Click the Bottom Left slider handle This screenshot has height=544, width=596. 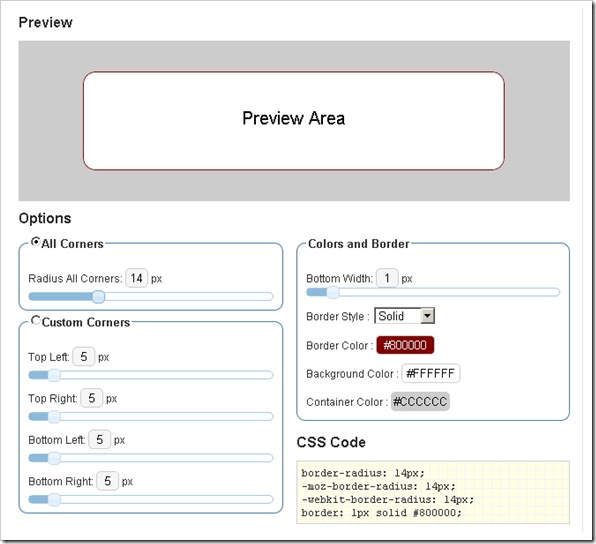(x=54, y=458)
